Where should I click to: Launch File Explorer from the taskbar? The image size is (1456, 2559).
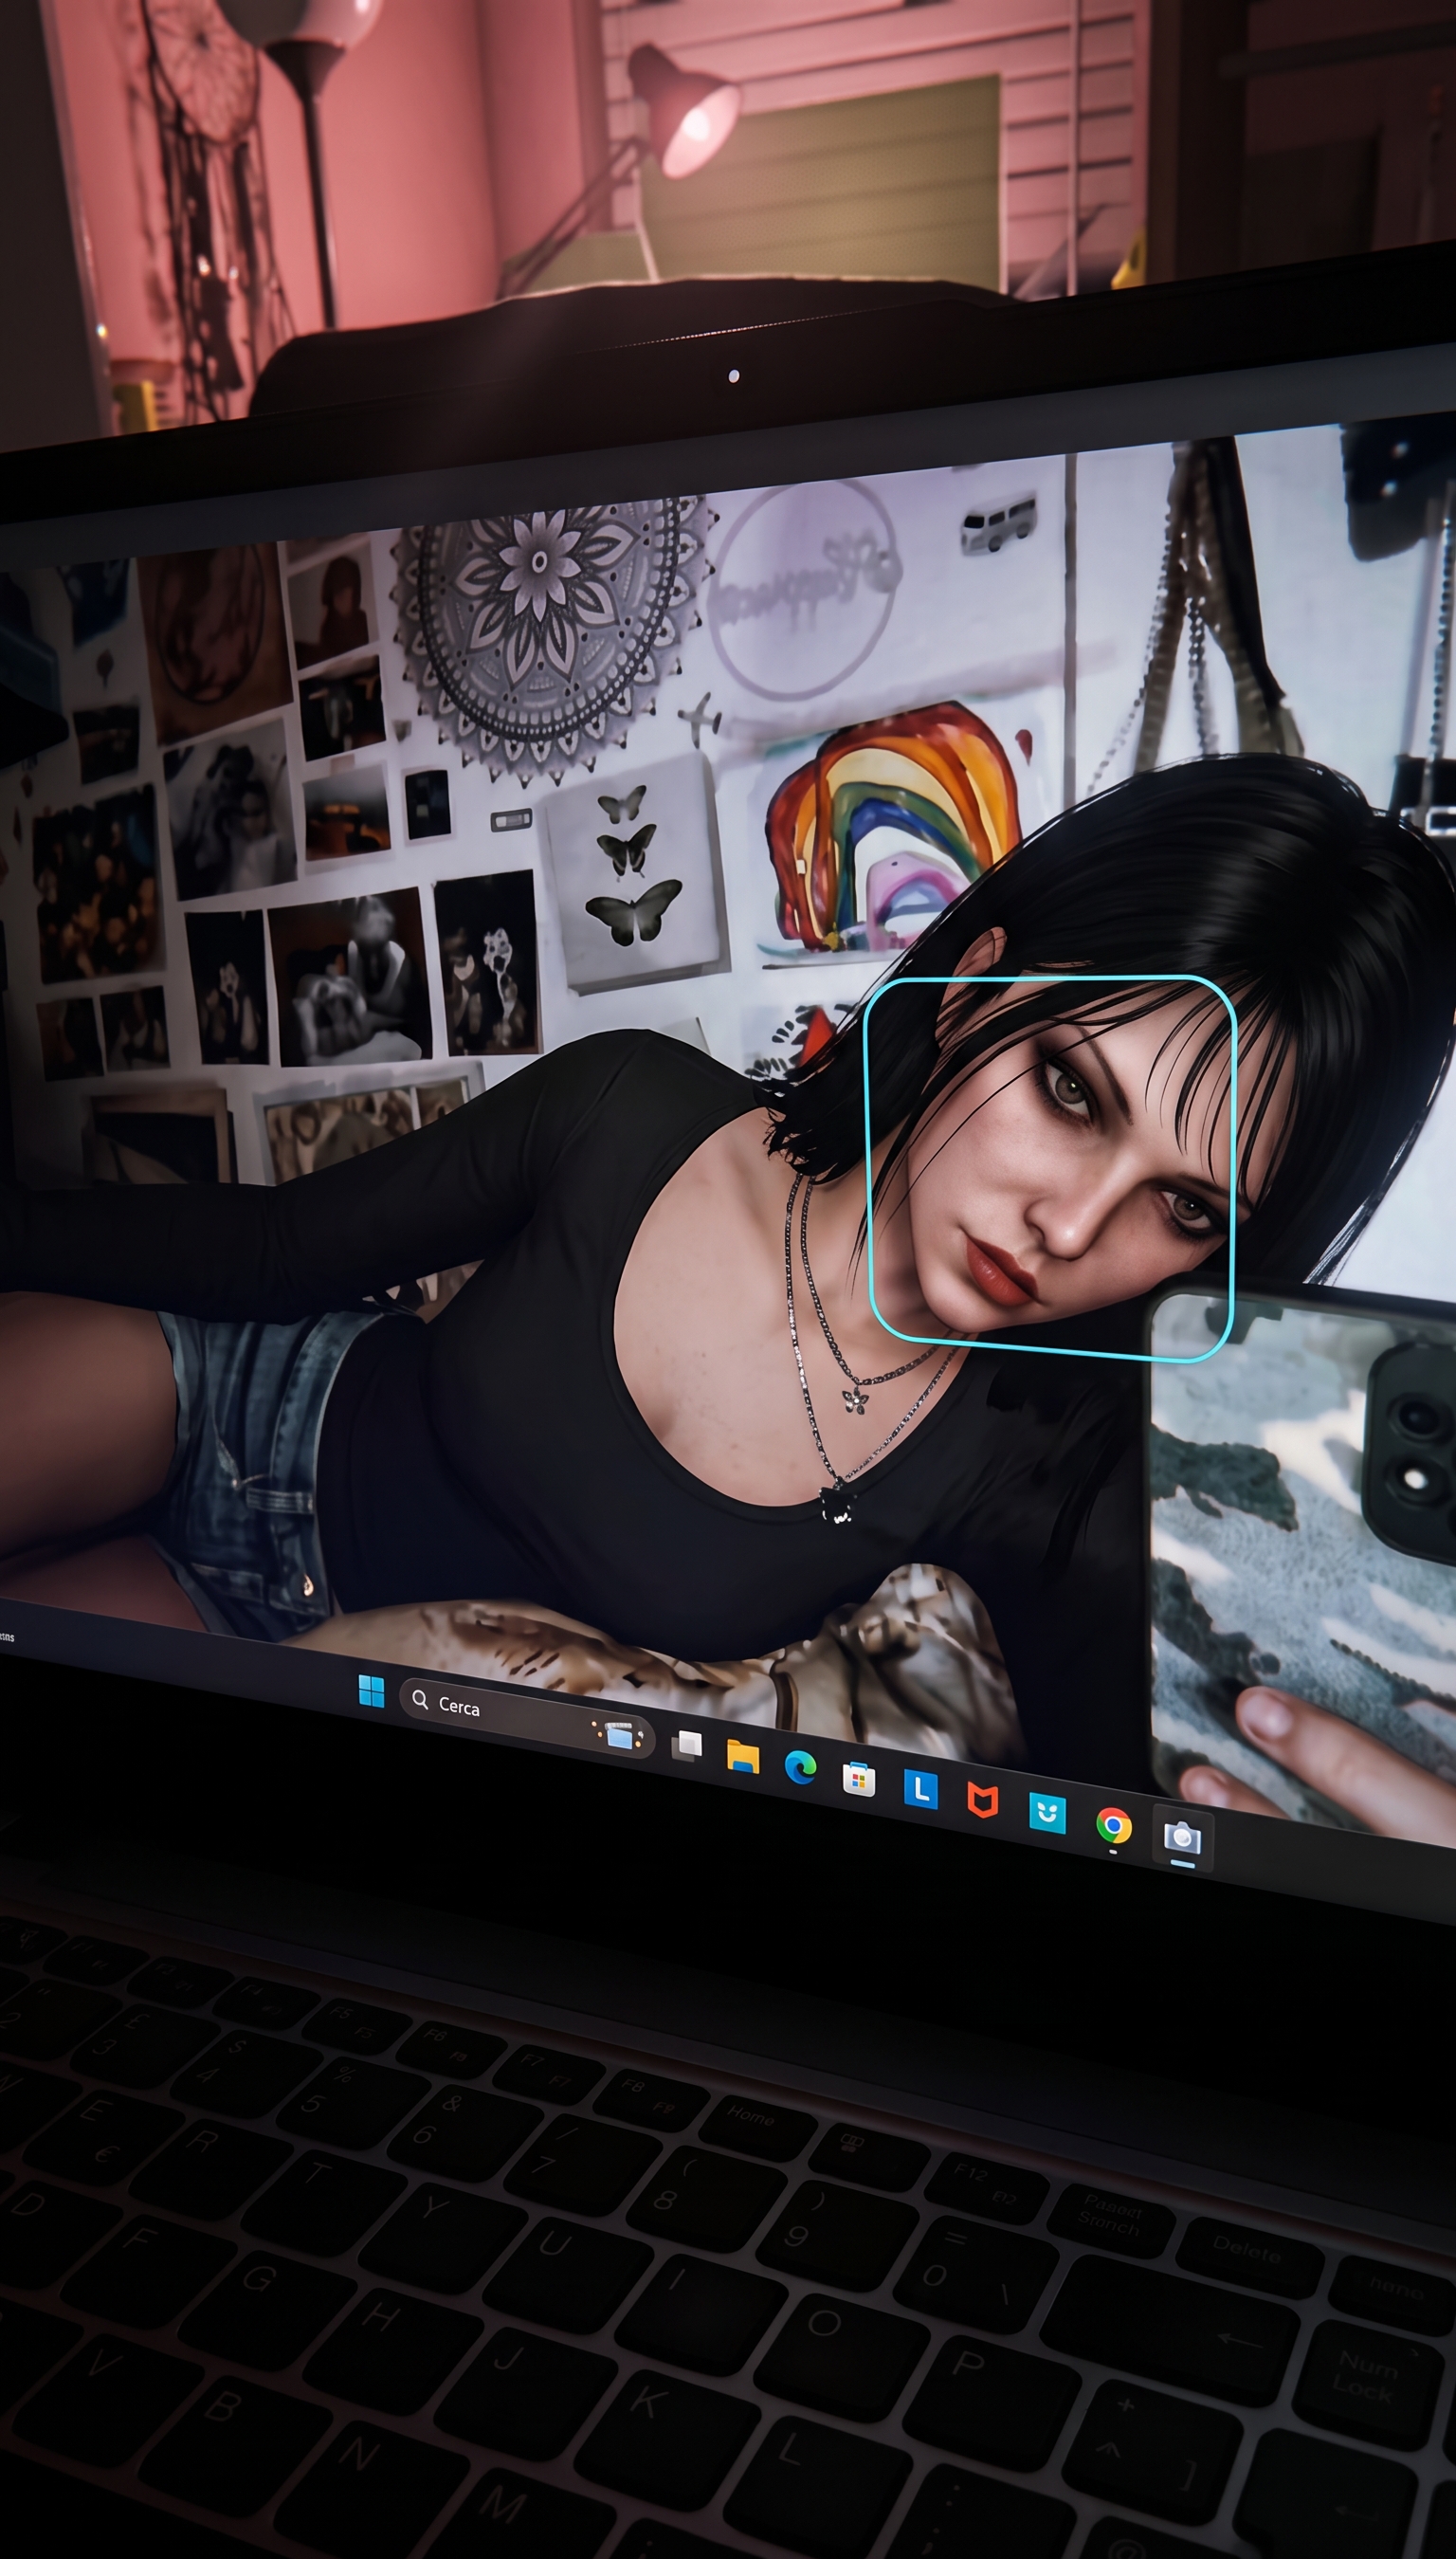[743, 1756]
